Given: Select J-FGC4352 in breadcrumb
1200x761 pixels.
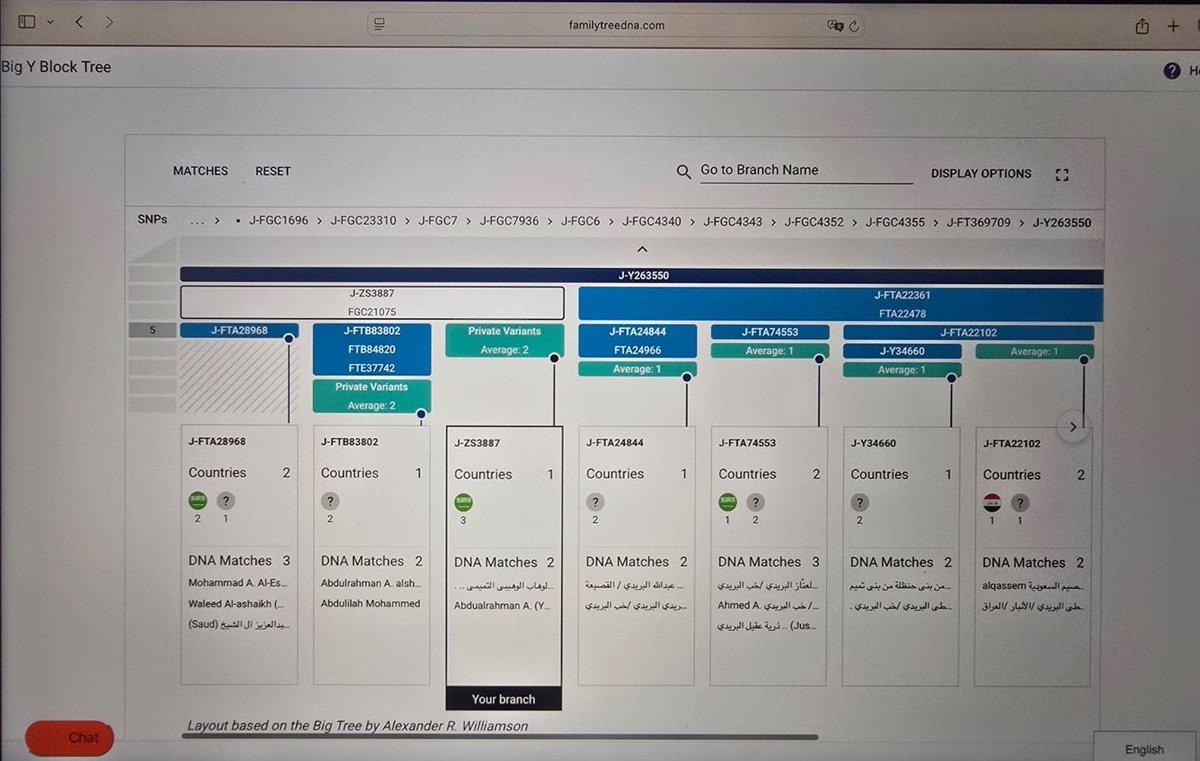Looking at the screenshot, I should 814,222.
